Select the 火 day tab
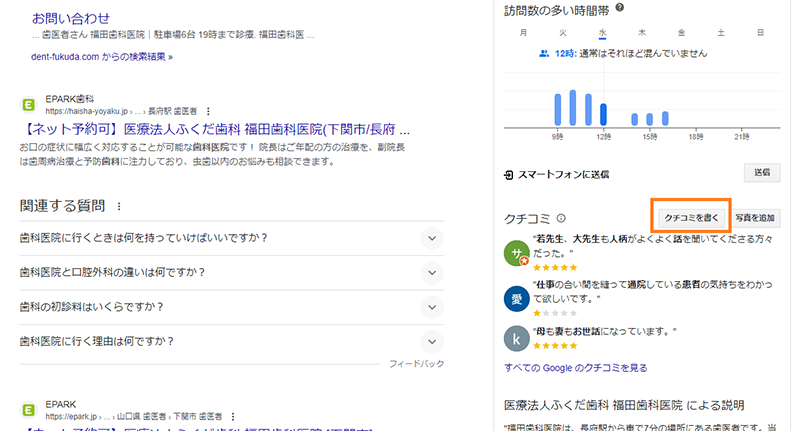 tap(563, 33)
